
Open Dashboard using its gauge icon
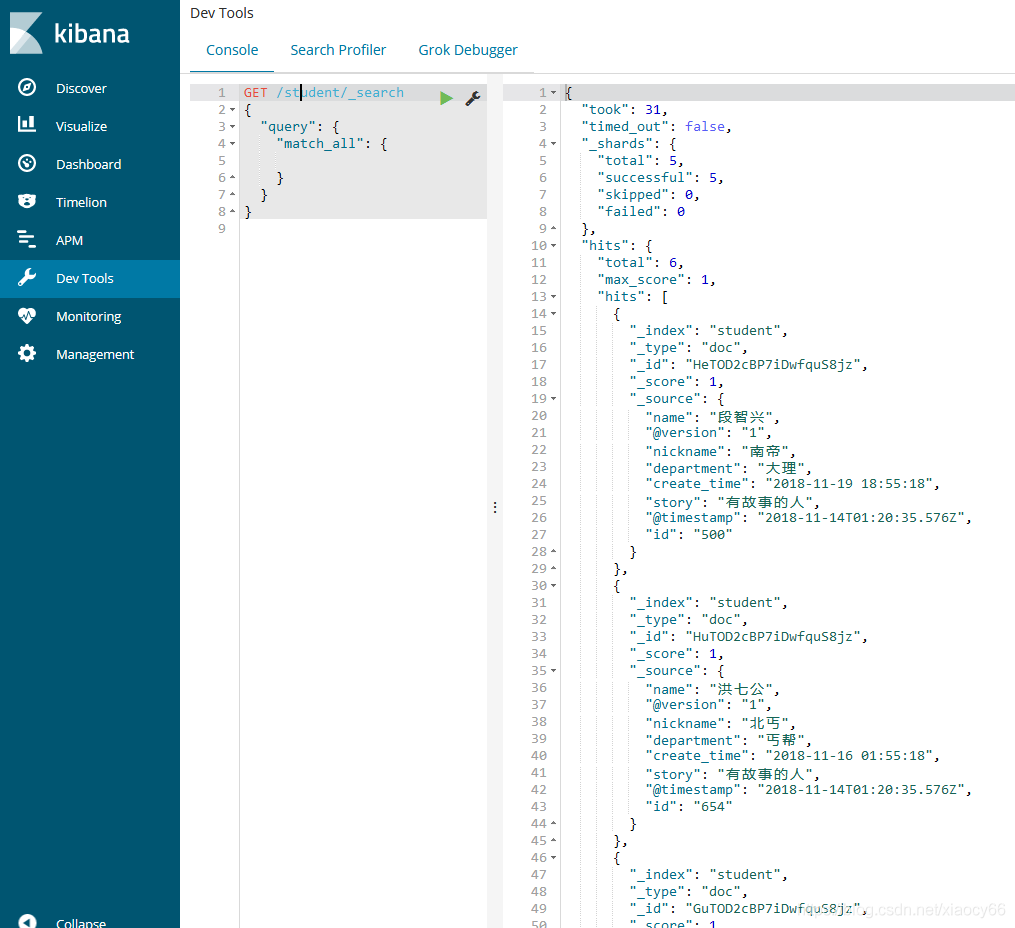point(27,164)
